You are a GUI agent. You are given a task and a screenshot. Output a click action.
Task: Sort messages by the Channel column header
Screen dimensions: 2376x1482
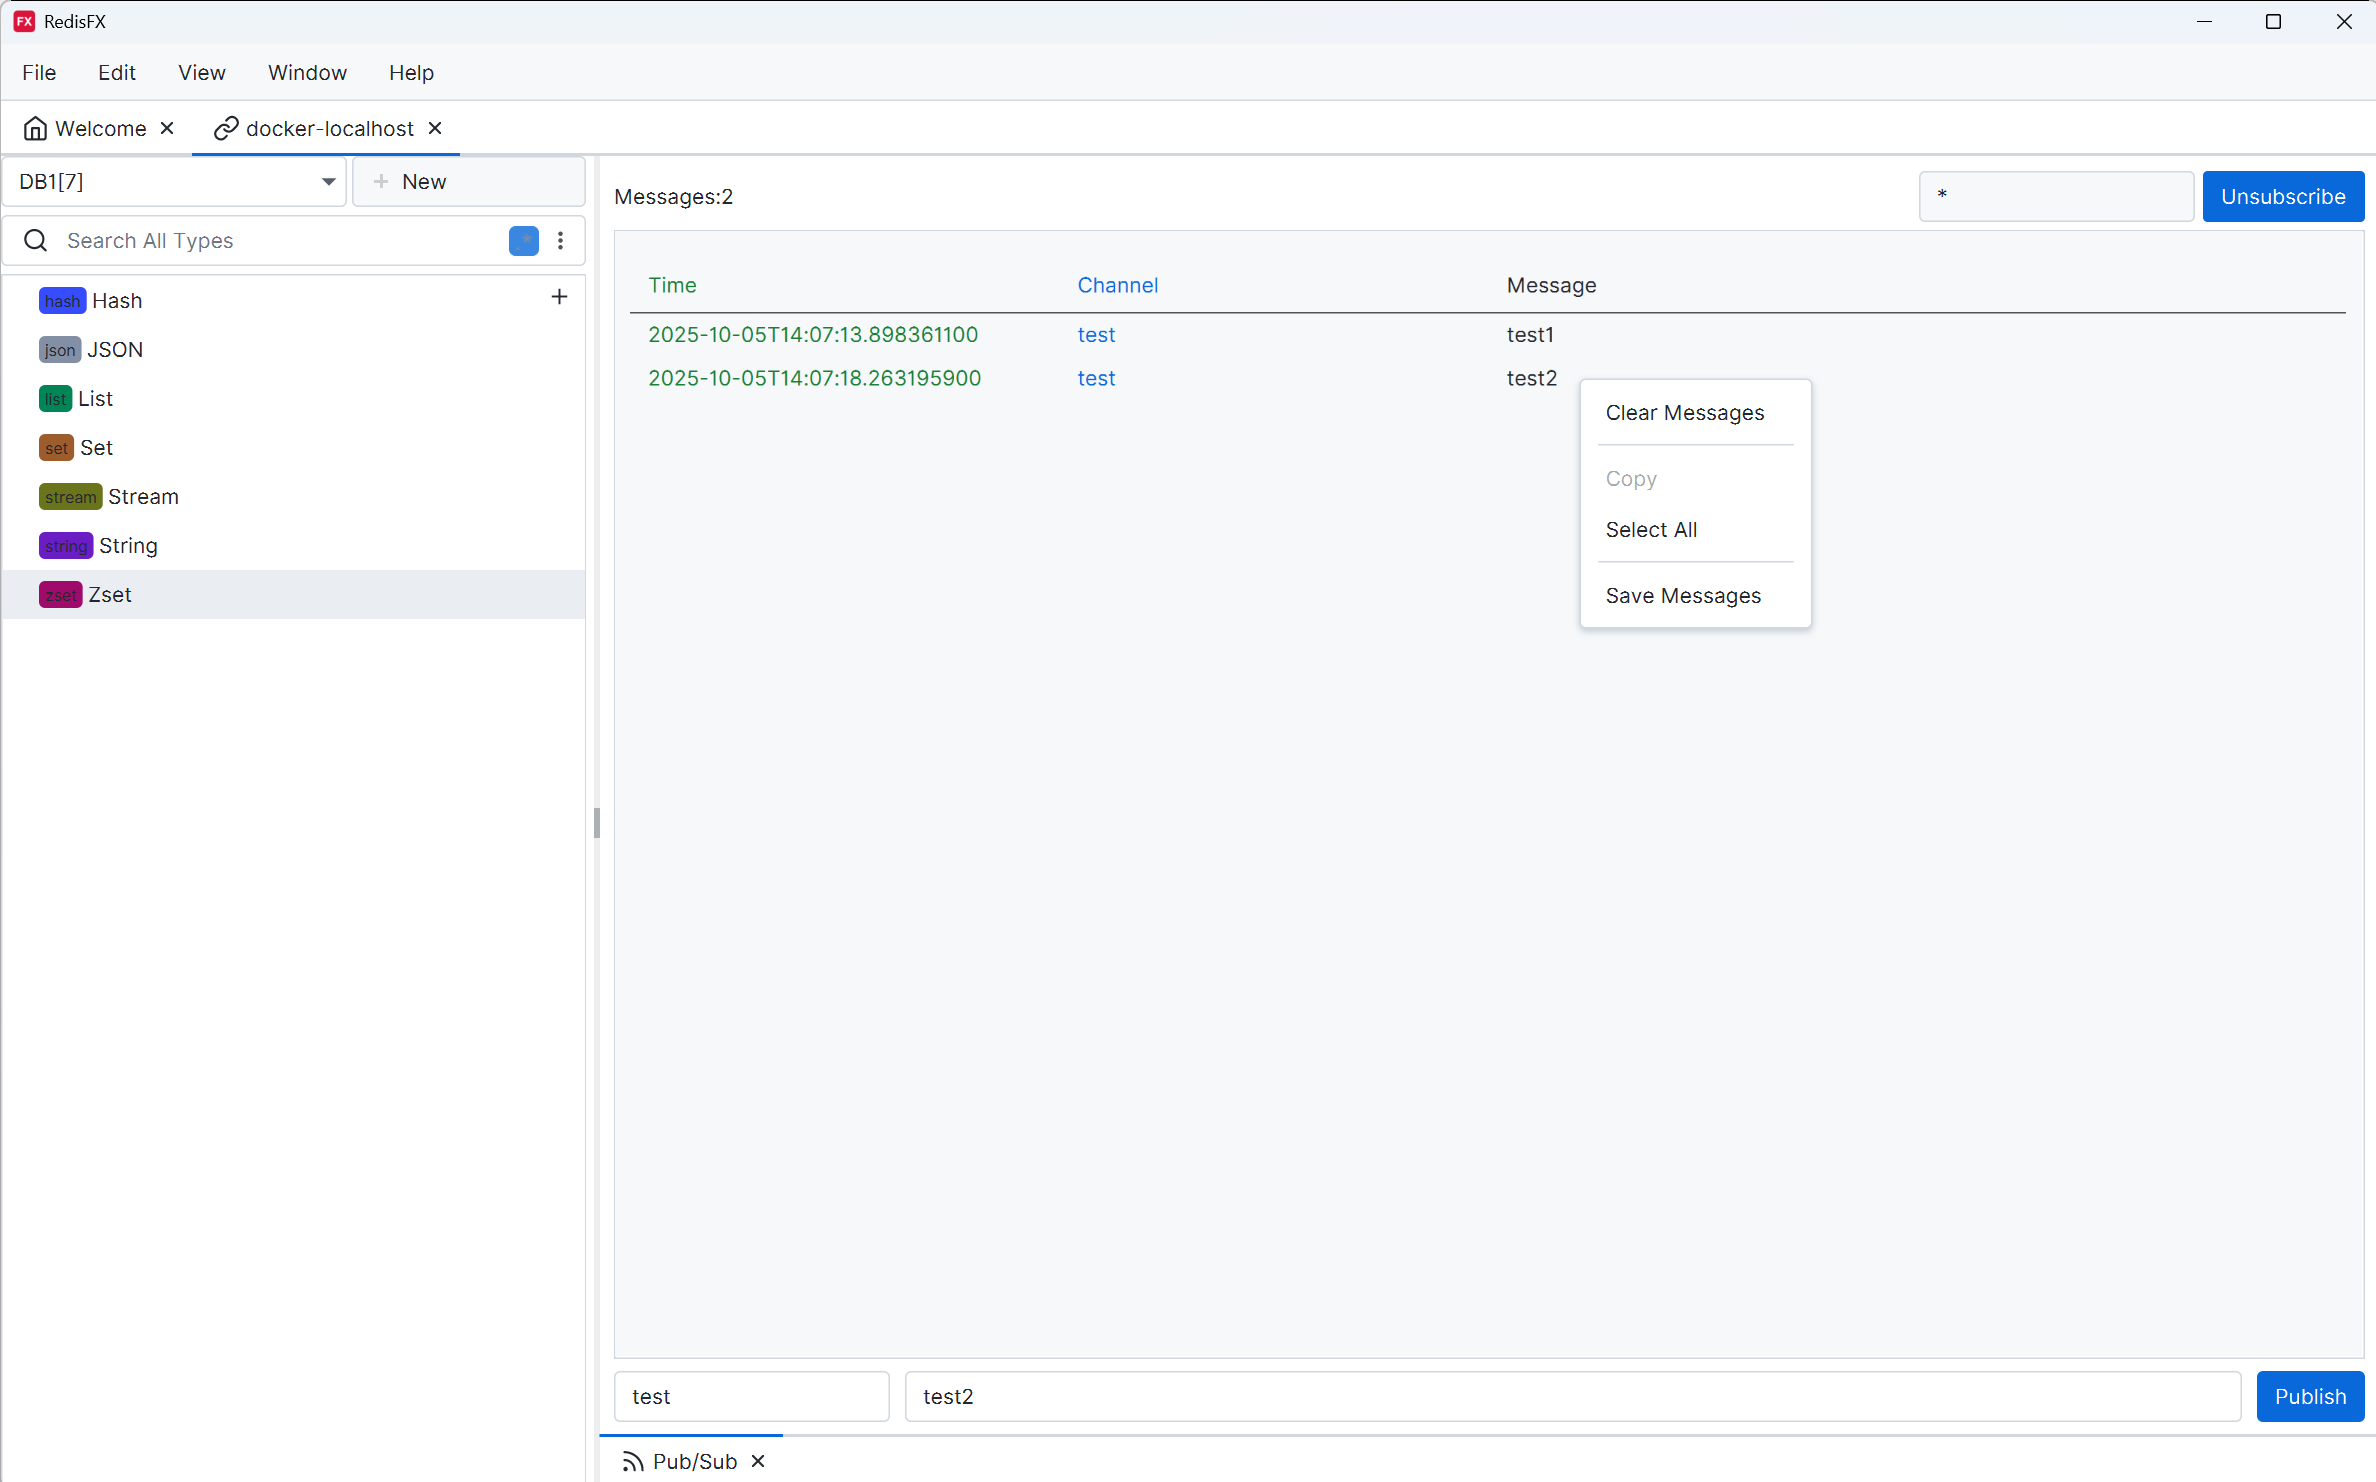[x=1117, y=285]
